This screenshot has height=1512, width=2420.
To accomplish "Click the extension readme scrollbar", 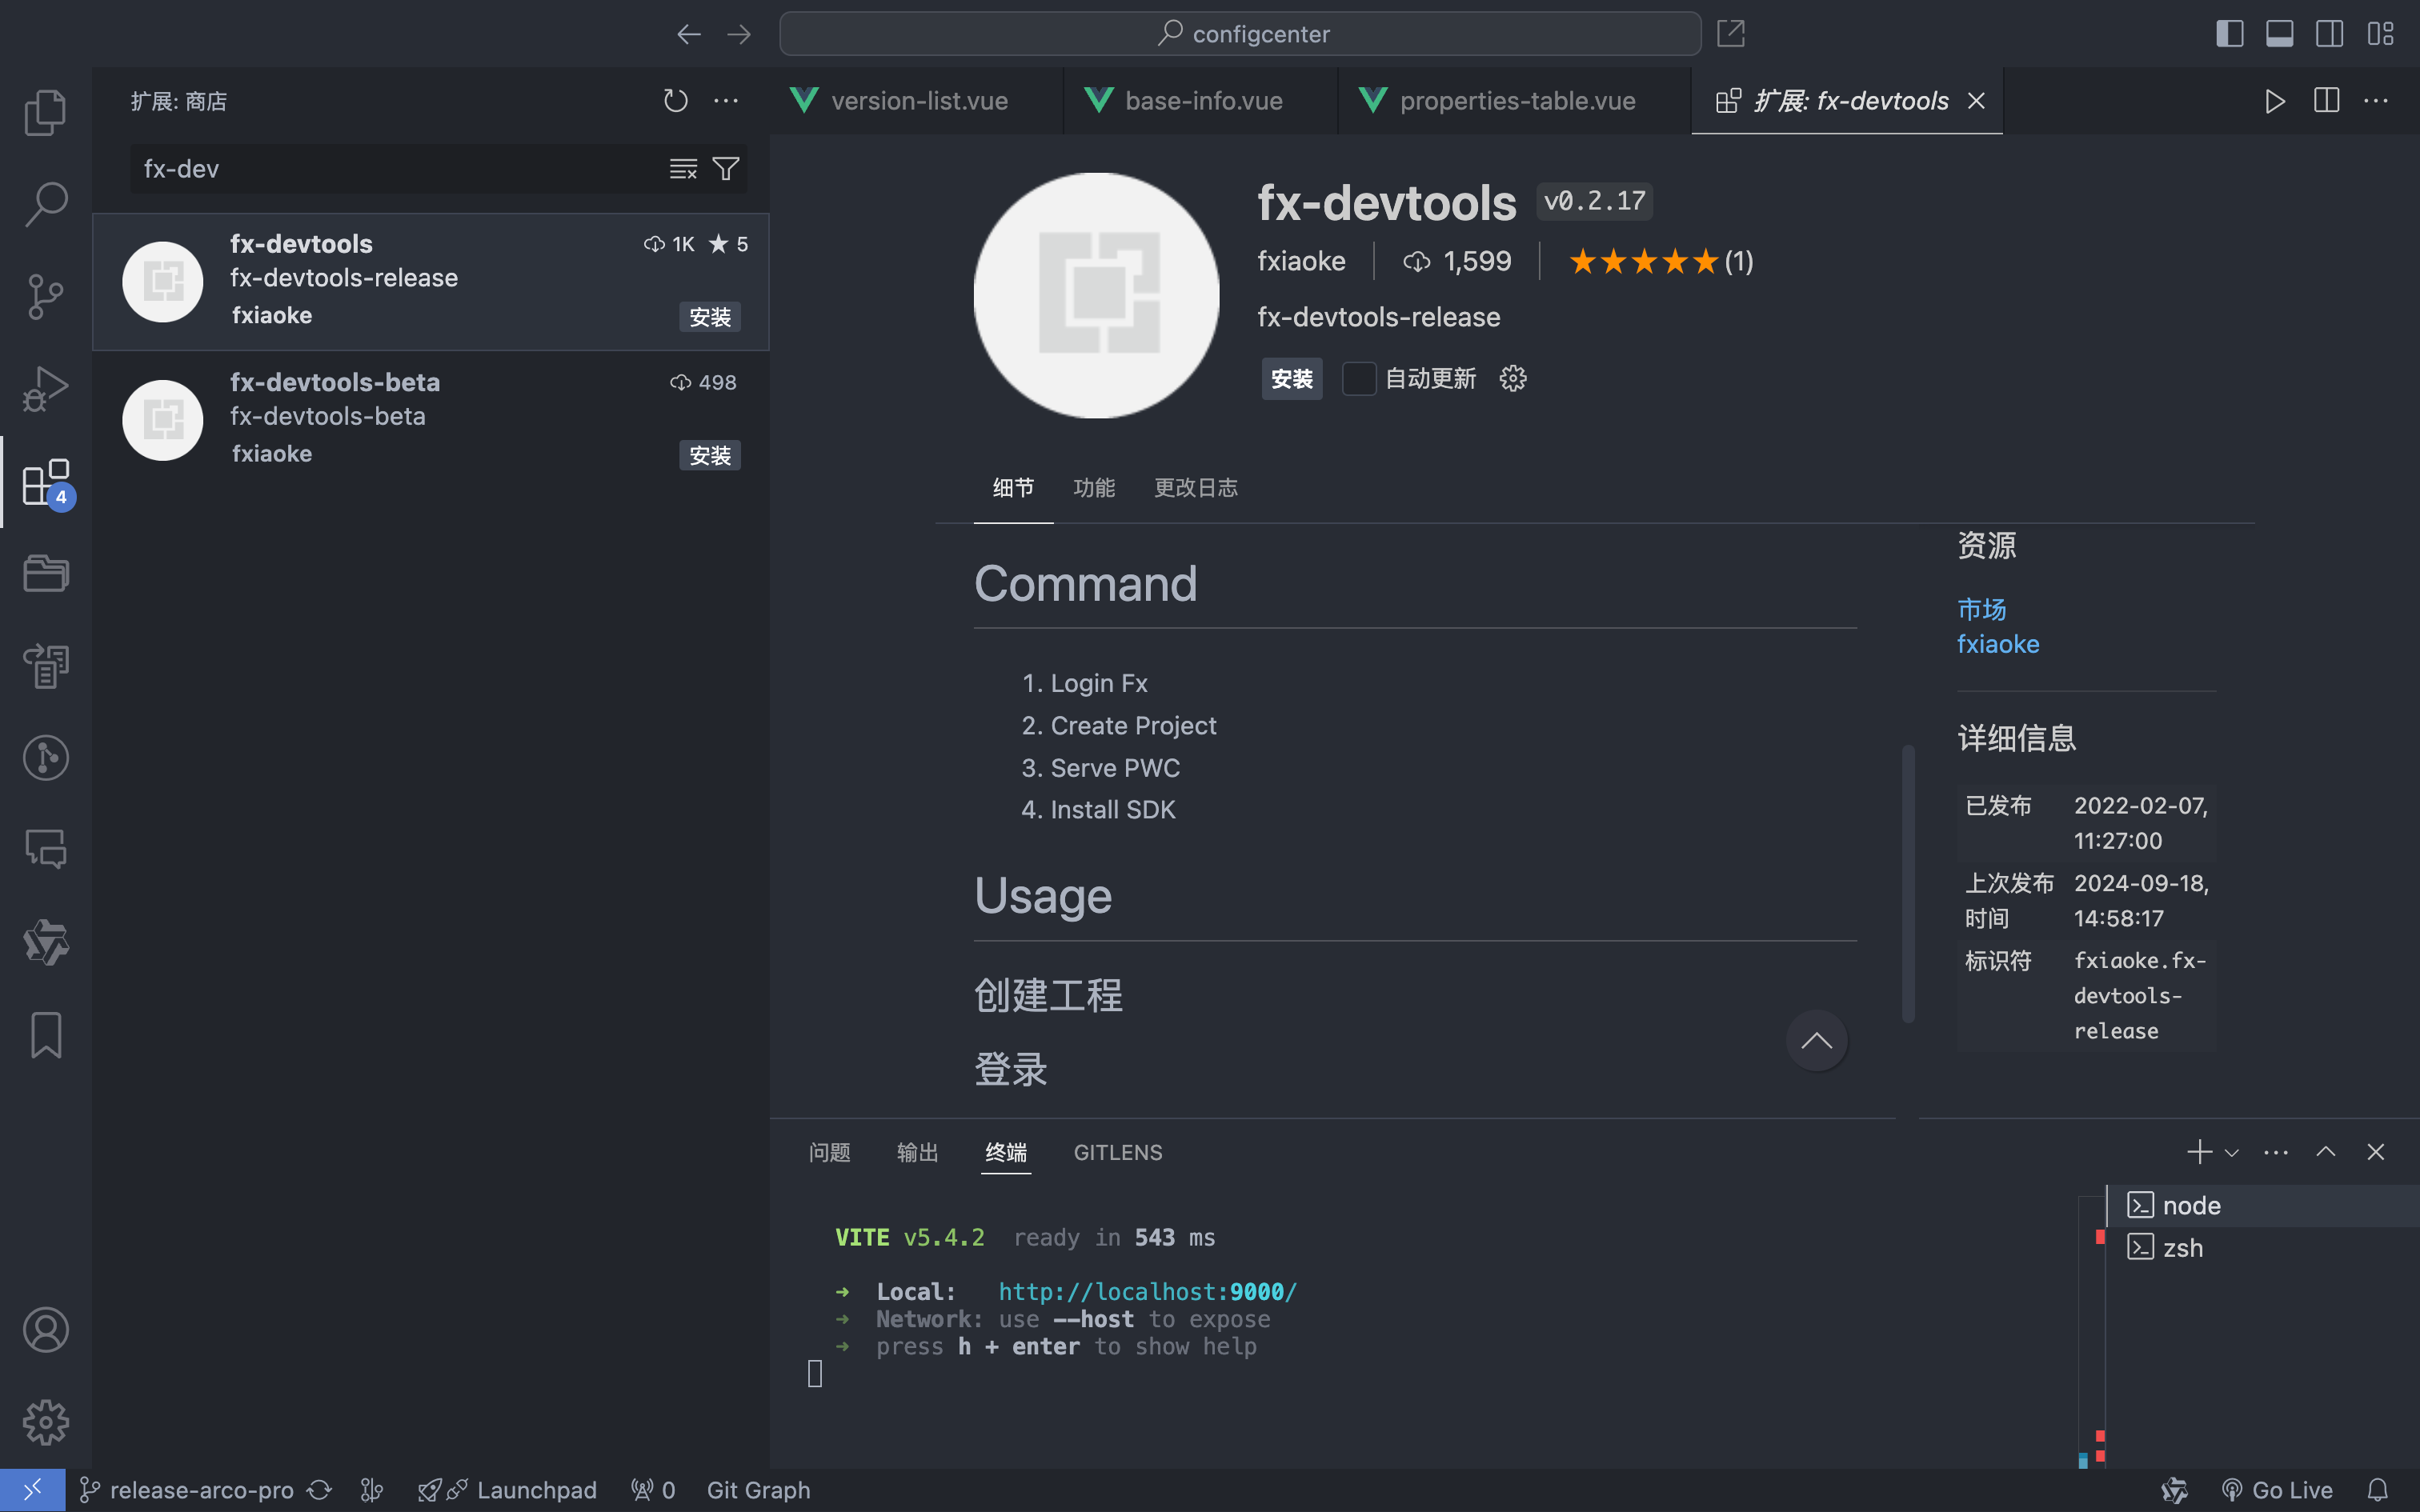I will [1908, 883].
